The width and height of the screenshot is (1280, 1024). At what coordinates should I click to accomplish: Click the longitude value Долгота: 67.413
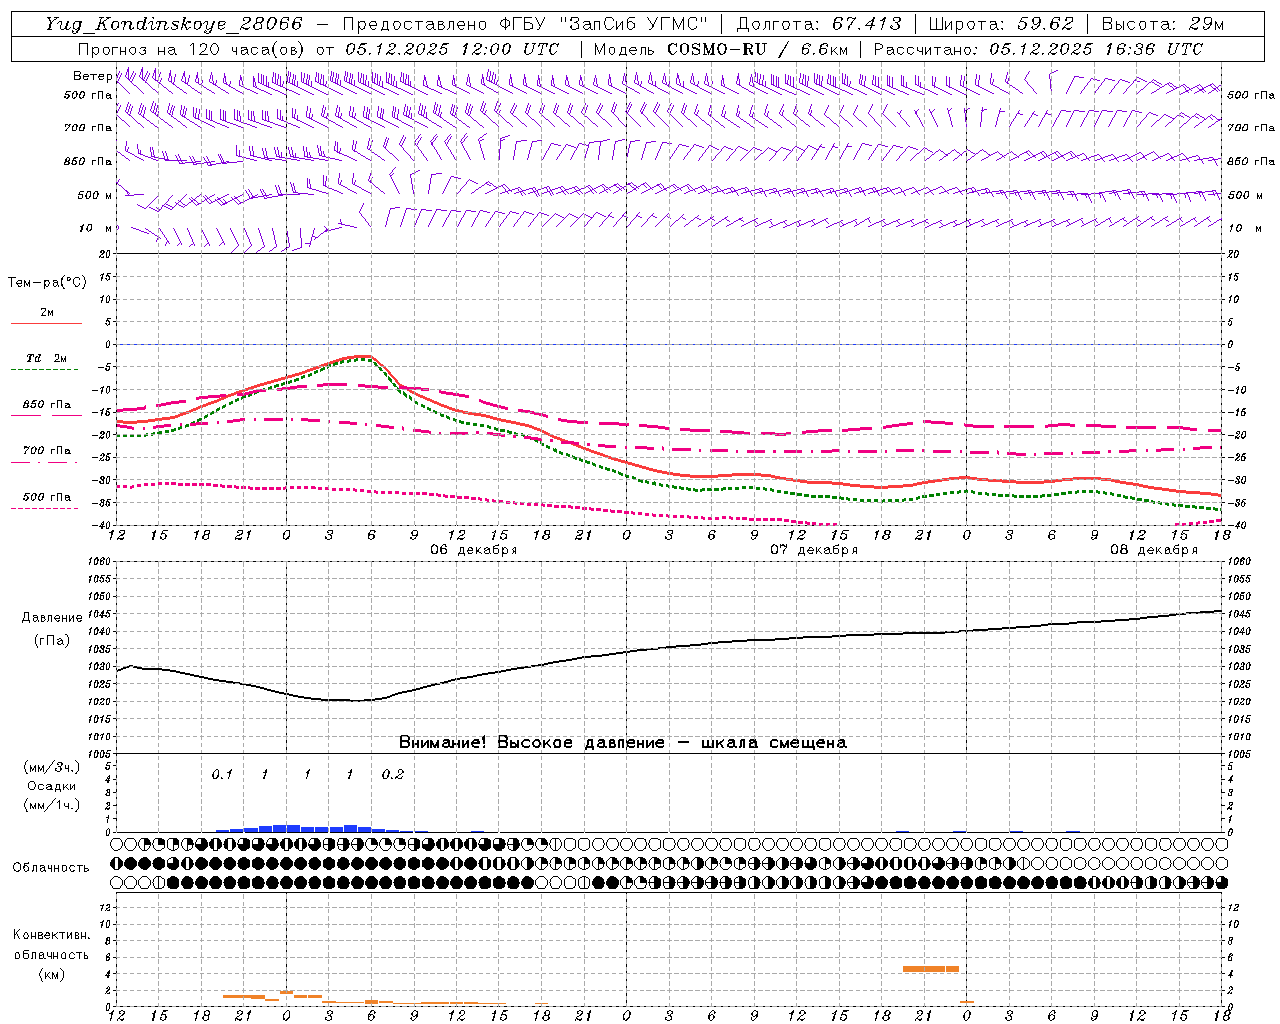point(819,24)
